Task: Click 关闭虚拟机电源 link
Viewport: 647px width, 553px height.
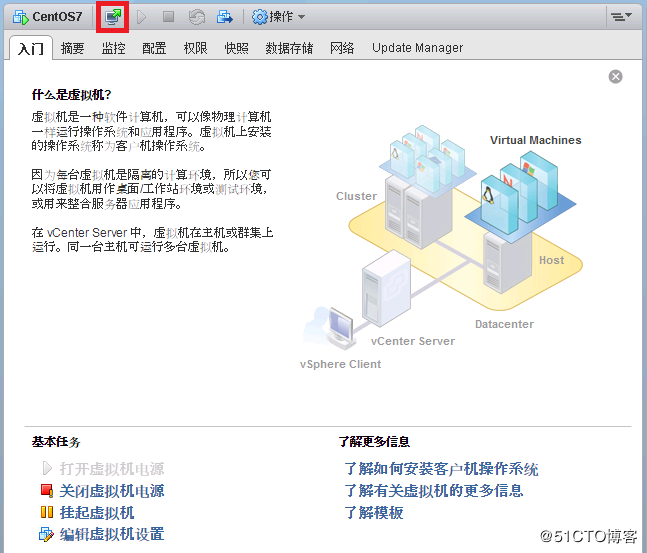Action: 111,491
